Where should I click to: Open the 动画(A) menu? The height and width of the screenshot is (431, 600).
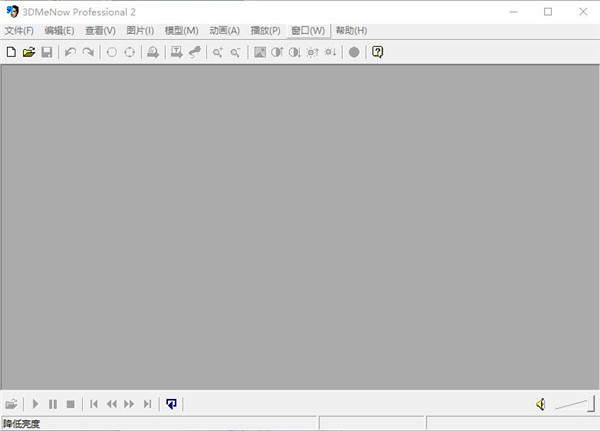point(225,31)
